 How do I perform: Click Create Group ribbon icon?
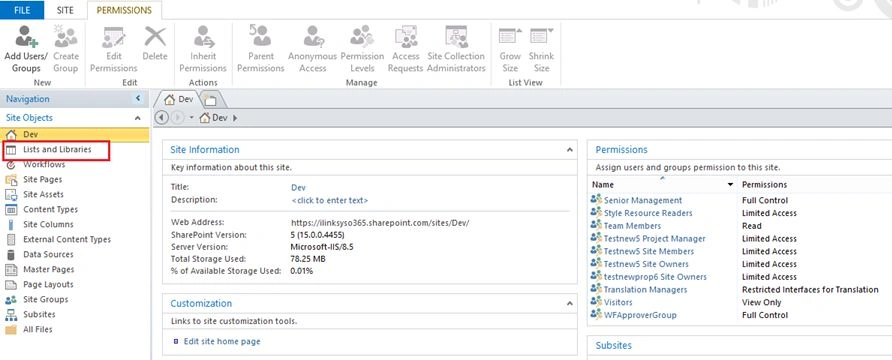(66, 49)
